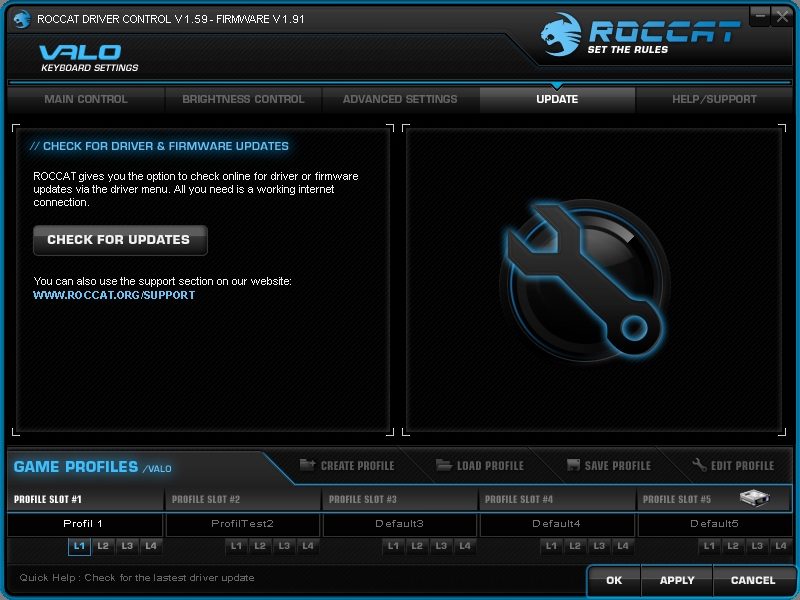Select L2 under Profil 1

103,546
